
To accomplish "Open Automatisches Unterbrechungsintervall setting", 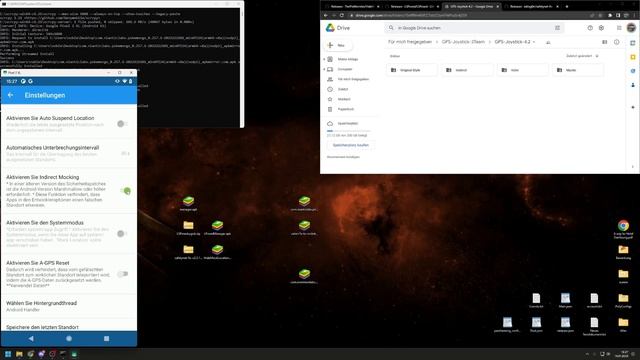I will pos(69,153).
